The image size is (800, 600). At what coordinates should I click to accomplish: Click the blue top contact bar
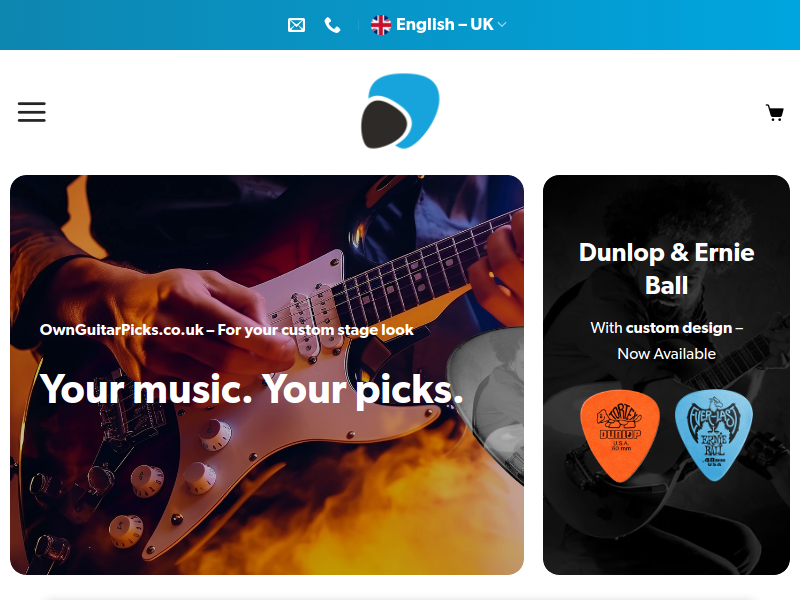tap(400, 25)
